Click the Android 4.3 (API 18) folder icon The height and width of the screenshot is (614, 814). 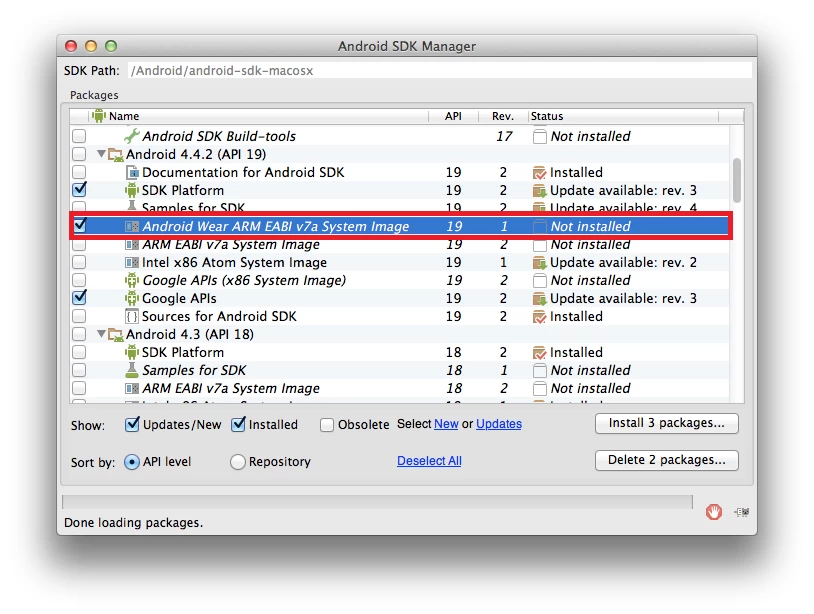(x=115, y=335)
